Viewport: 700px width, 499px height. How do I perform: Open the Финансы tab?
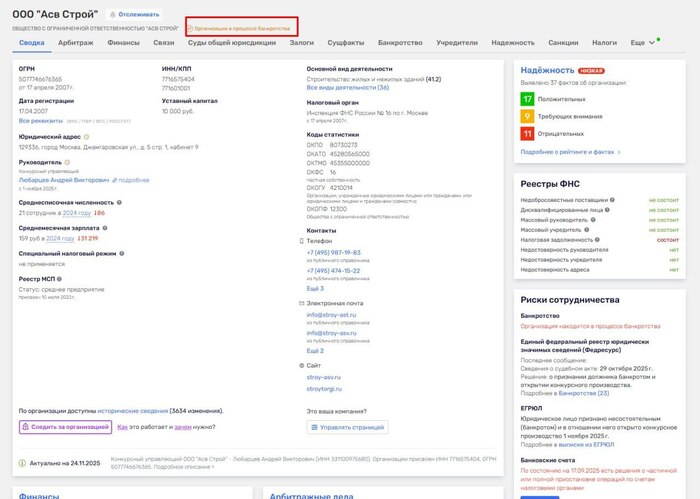coord(123,43)
